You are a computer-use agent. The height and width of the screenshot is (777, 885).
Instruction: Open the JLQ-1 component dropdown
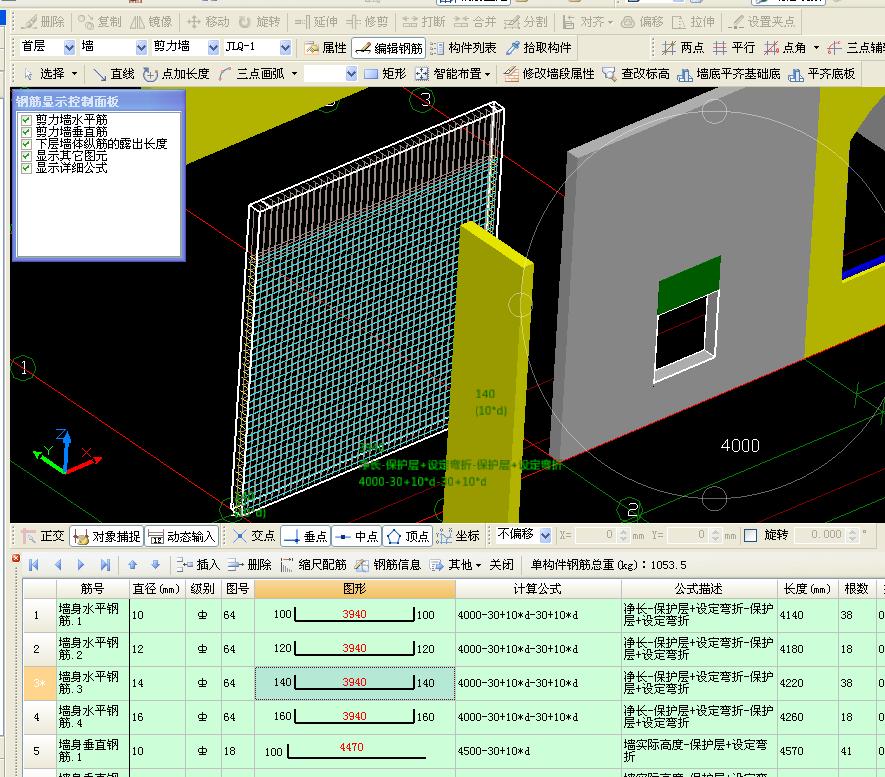point(286,47)
